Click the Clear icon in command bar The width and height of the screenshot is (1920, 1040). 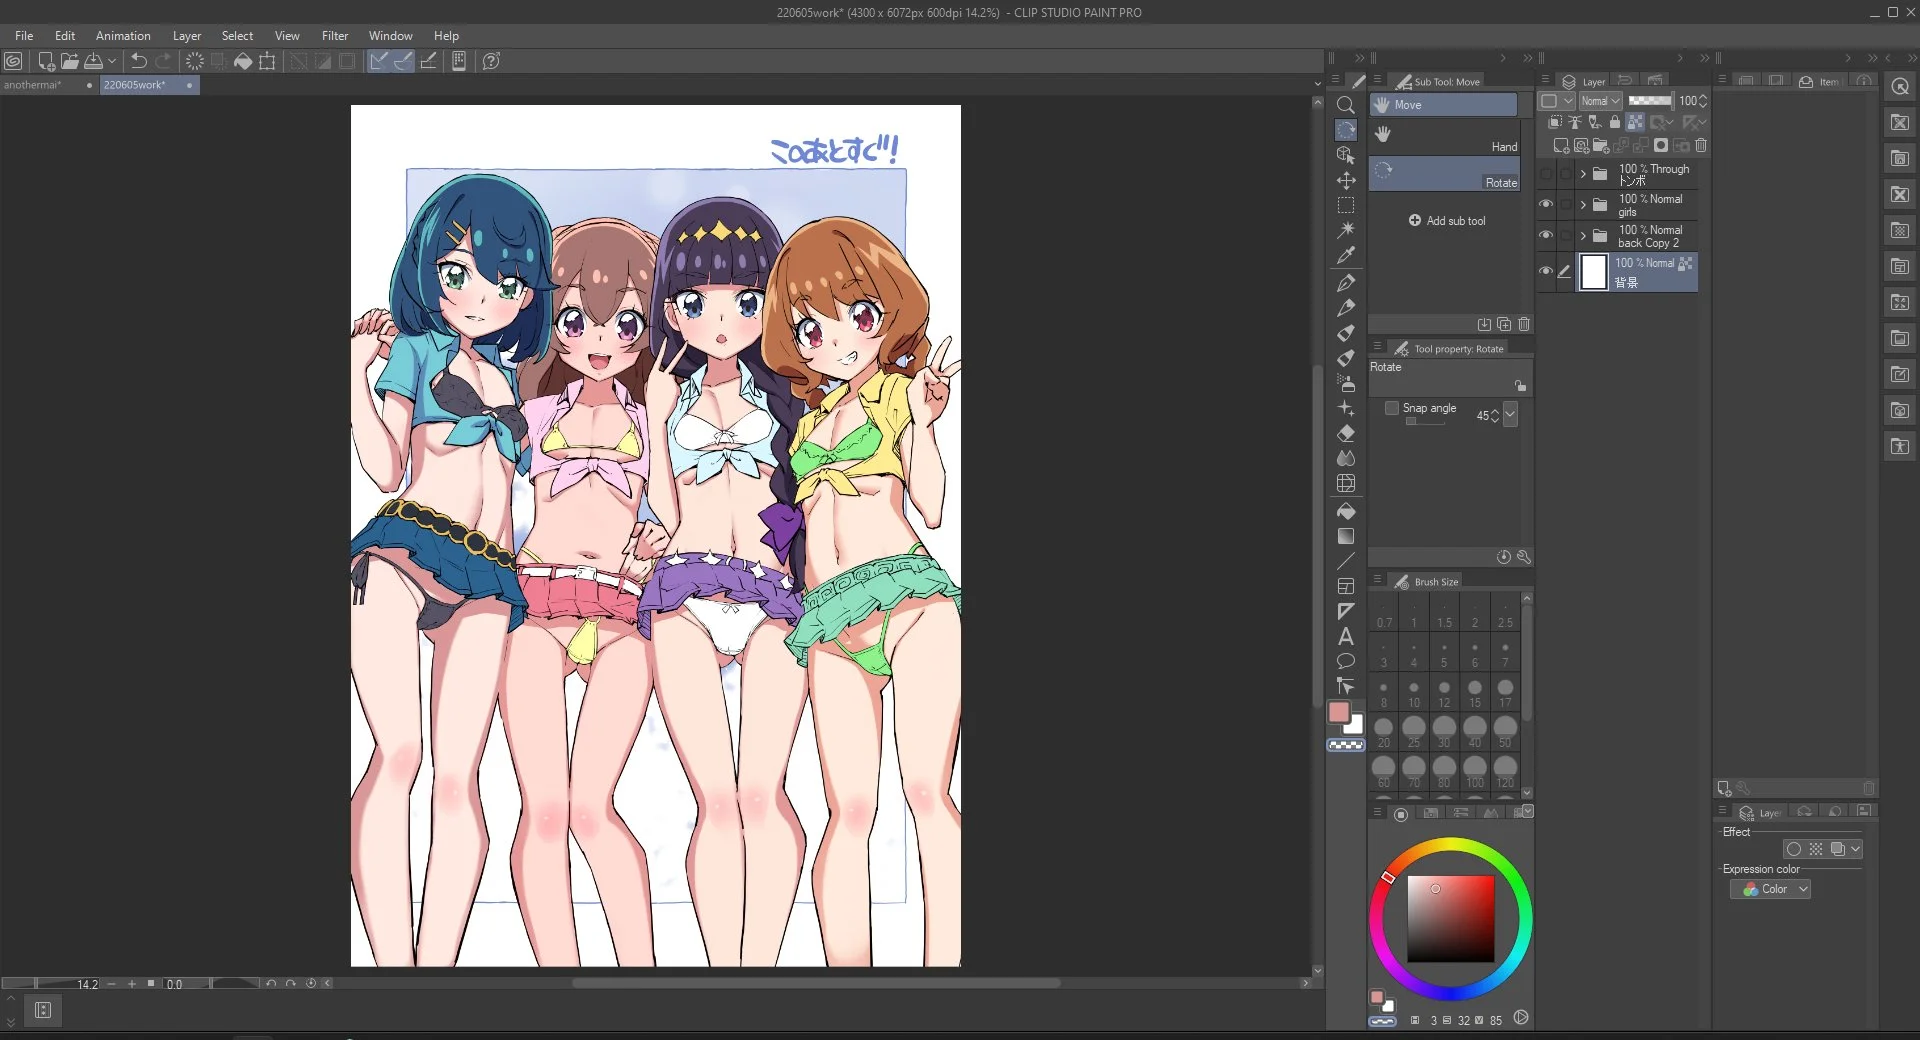tap(195, 61)
